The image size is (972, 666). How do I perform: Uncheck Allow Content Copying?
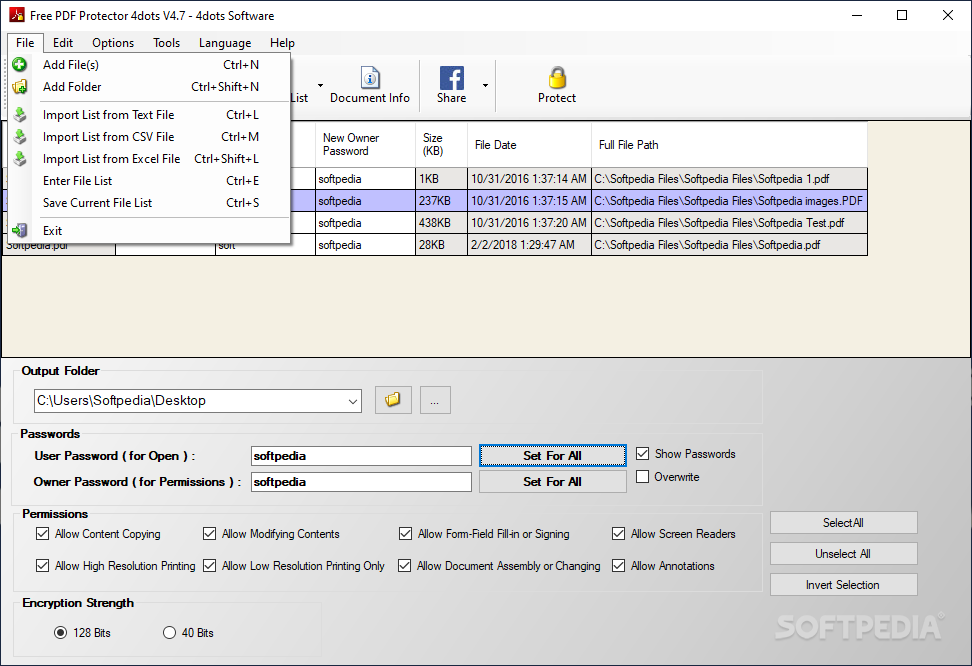[42, 534]
